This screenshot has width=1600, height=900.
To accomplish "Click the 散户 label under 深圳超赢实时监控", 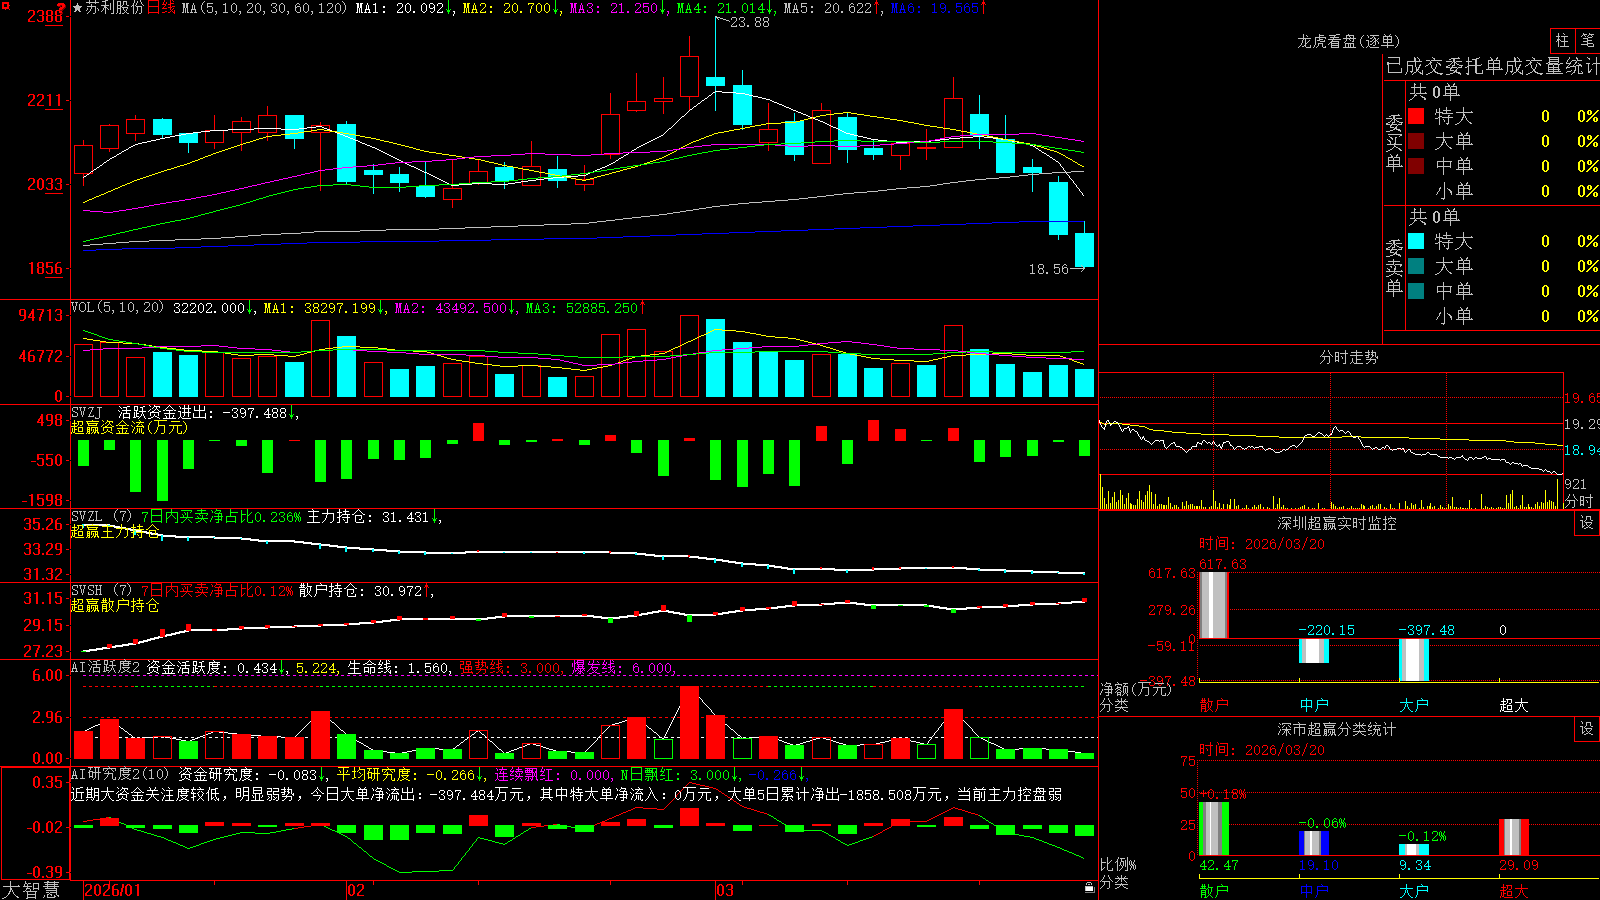I will click(1214, 705).
